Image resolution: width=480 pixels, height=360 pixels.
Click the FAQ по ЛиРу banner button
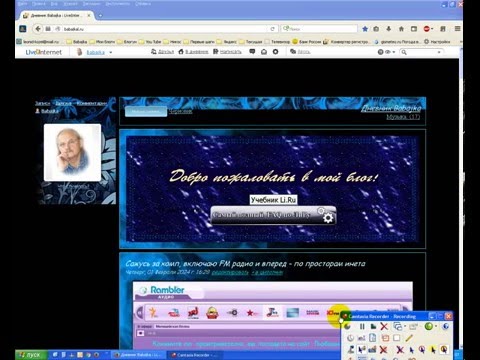point(273,215)
